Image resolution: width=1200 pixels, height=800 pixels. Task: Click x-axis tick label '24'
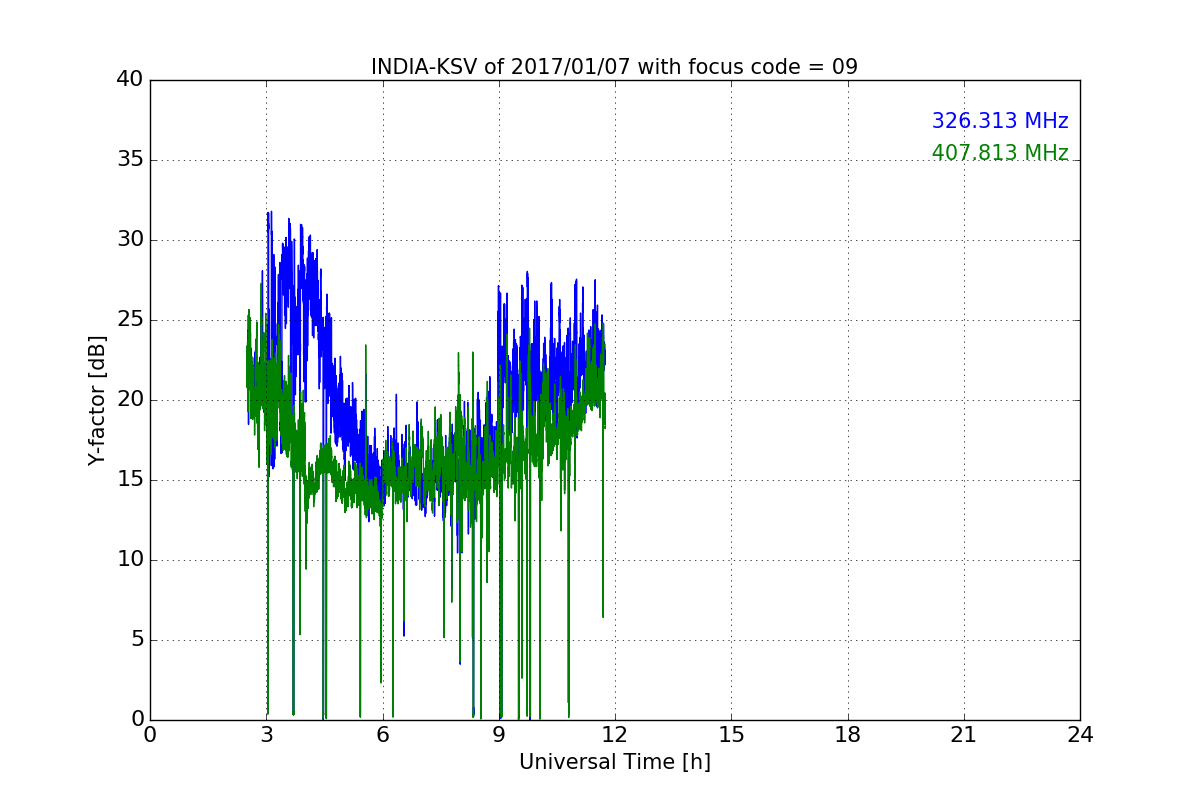pyautogui.click(x=1080, y=734)
